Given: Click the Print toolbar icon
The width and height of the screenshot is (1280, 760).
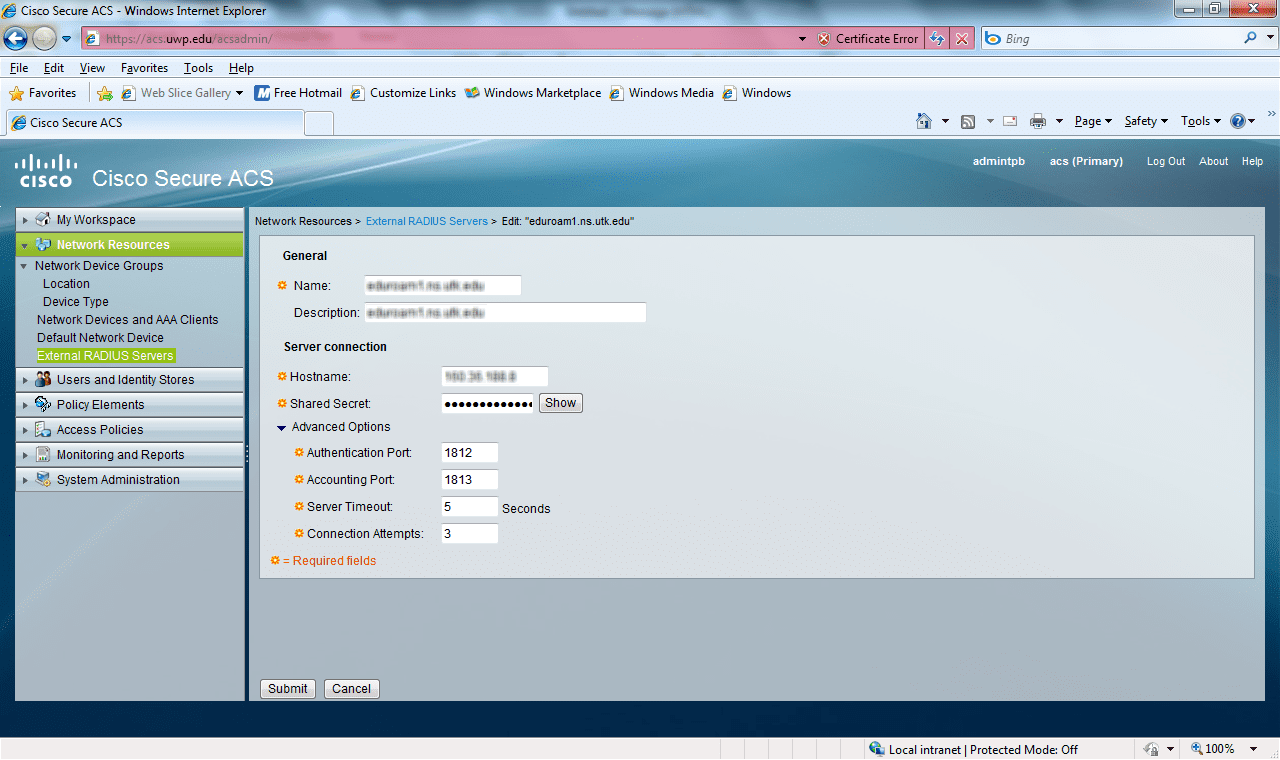Looking at the screenshot, I should (1038, 121).
